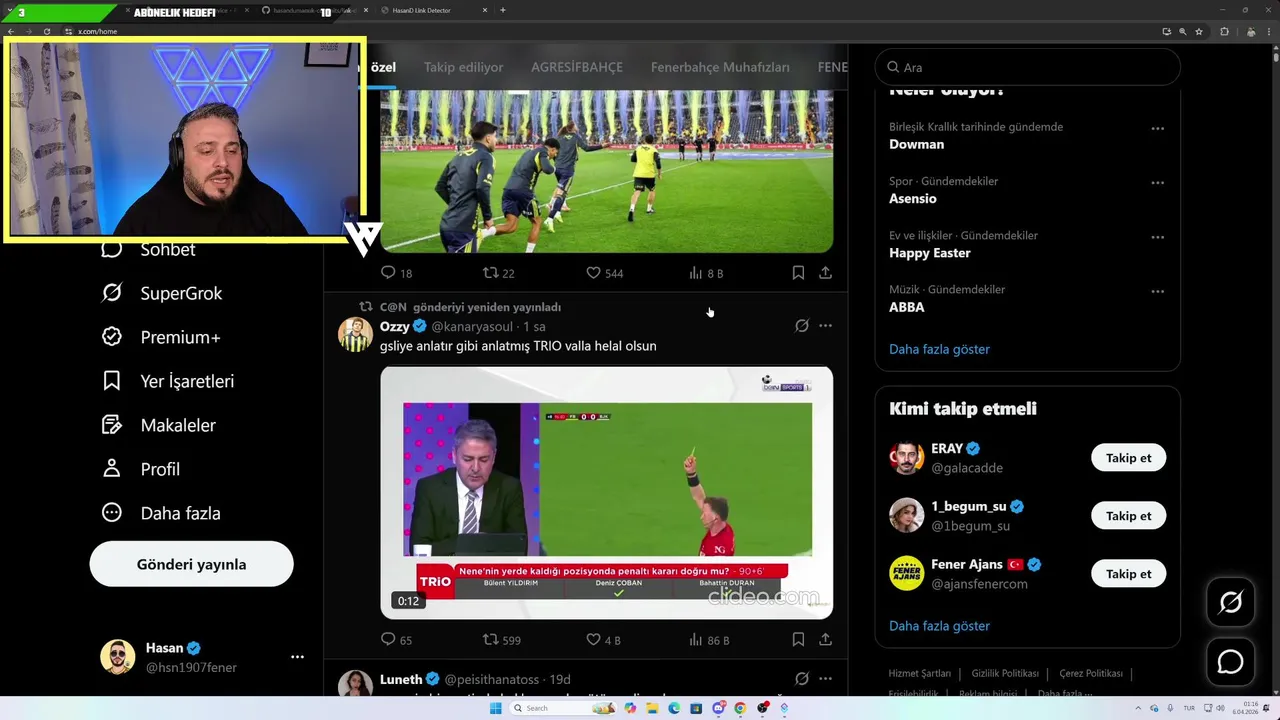View analytics of the 86 B views post

pyautogui.click(x=709, y=640)
